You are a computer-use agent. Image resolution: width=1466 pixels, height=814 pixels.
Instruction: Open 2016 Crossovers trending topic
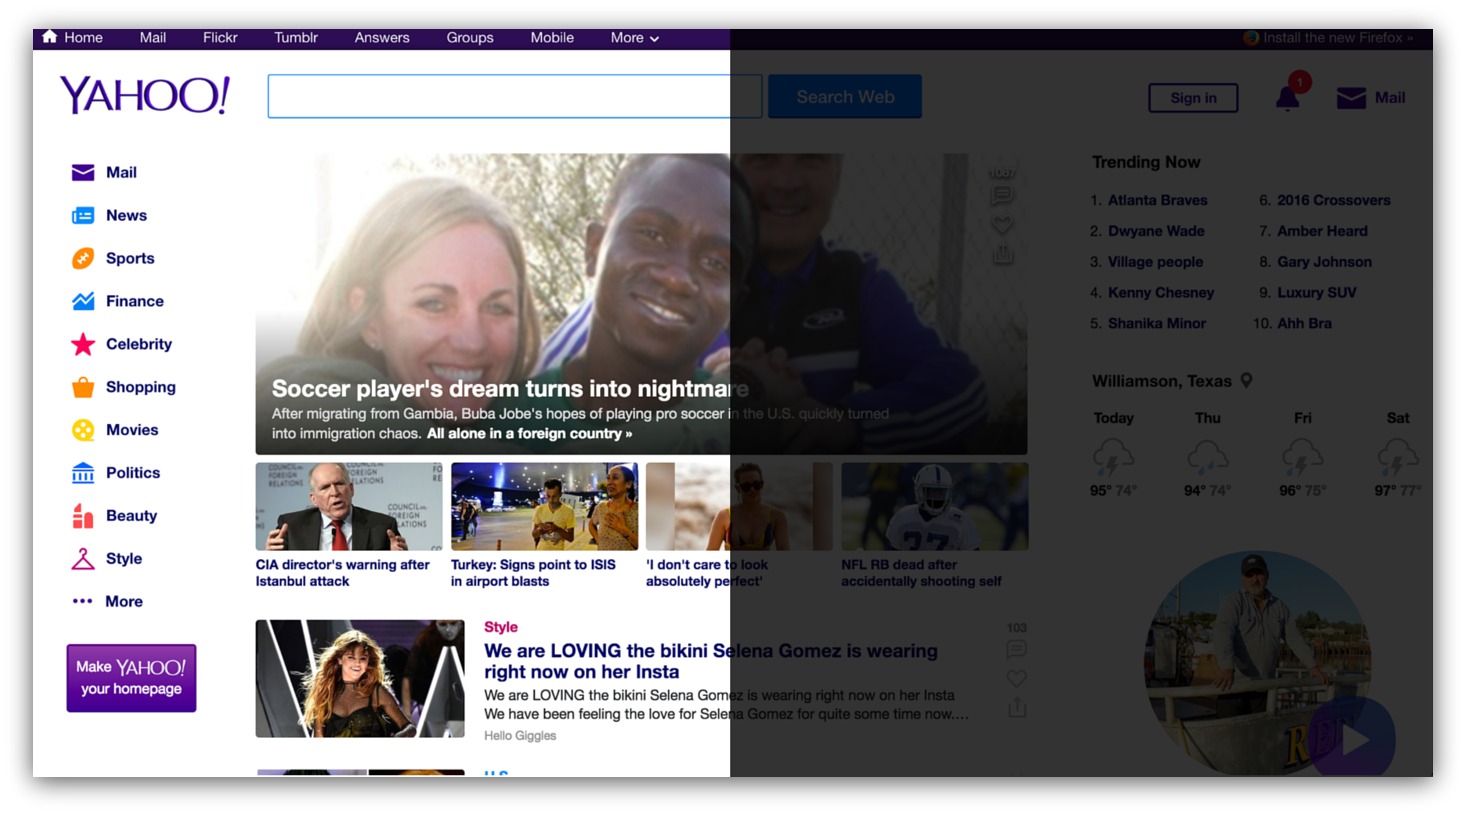click(x=1334, y=200)
